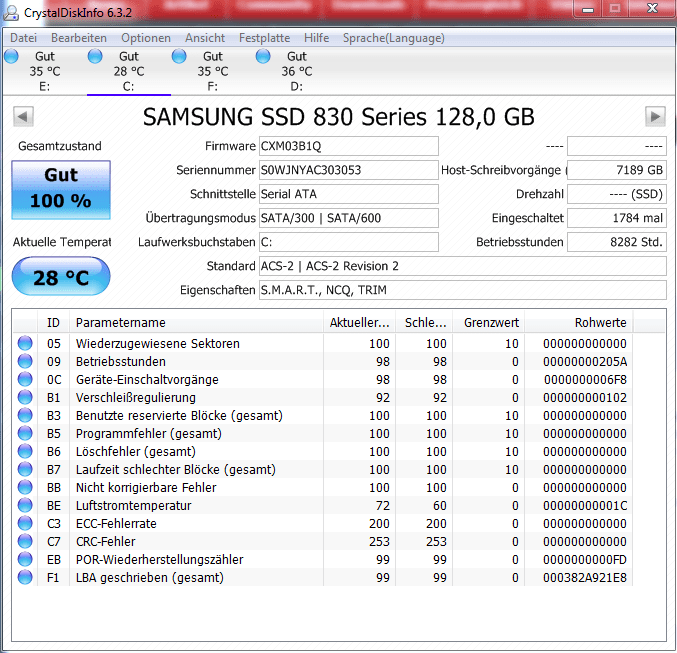The image size is (677, 653).
Task: Click raw value 0000000006F8
Action: click(585, 379)
